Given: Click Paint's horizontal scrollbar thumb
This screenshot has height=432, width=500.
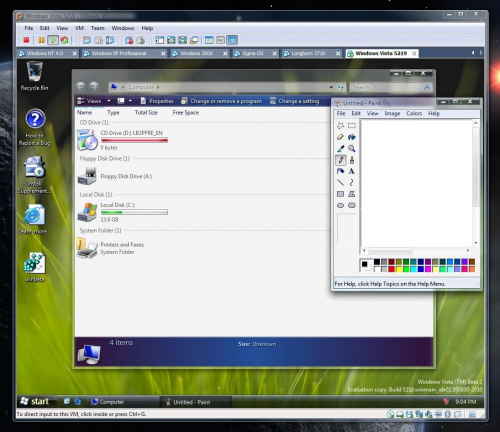Looking at the screenshot, I should pos(390,250).
